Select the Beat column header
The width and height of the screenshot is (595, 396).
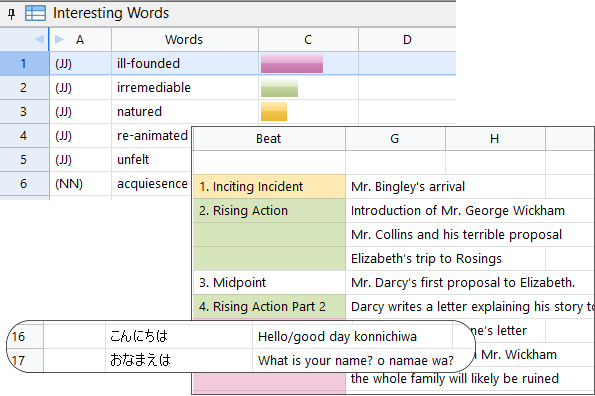pos(269,139)
